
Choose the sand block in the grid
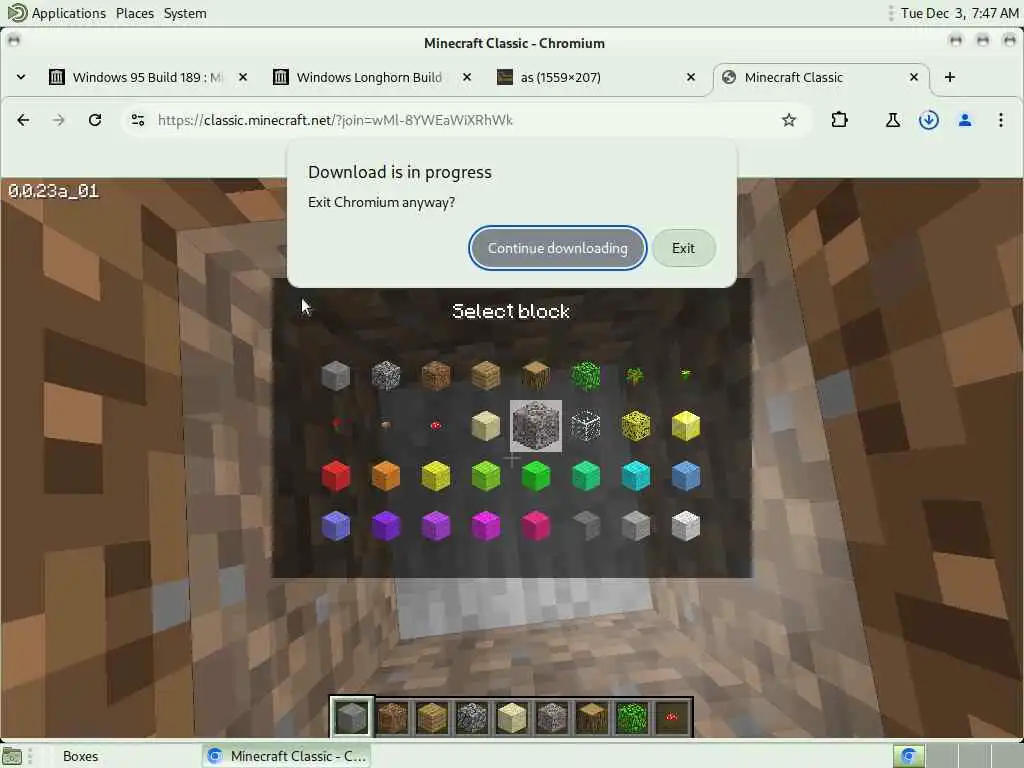point(485,426)
